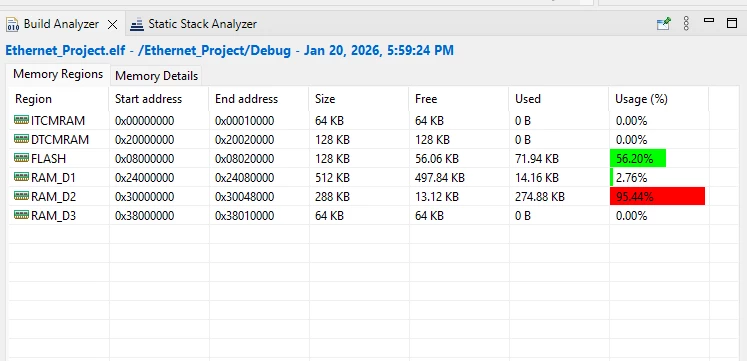Click start address 0x24000000 of RAM_D1
The image size is (747, 361).
coord(144,178)
